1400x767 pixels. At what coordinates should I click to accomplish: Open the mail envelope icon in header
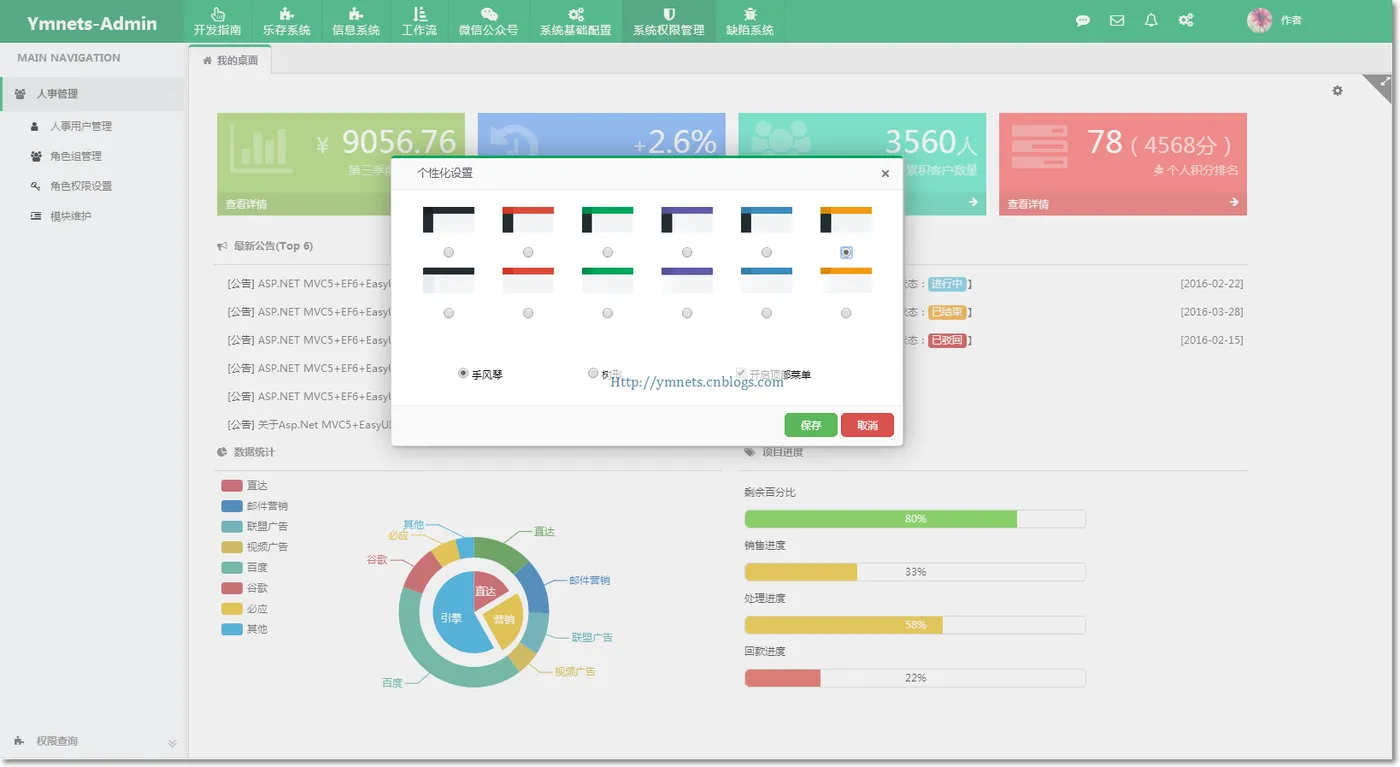pyautogui.click(x=1117, y=20)
